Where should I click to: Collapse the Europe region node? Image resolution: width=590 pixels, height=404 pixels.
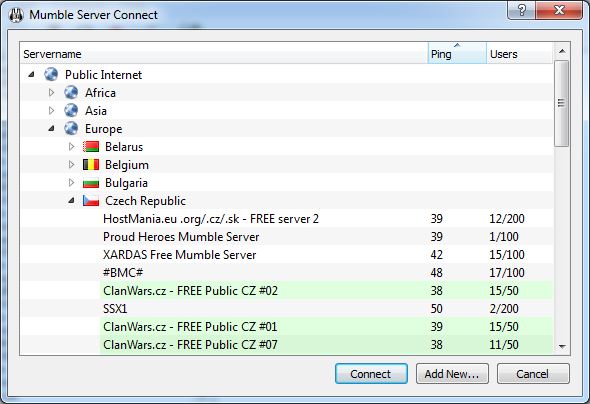coord(51,129)
